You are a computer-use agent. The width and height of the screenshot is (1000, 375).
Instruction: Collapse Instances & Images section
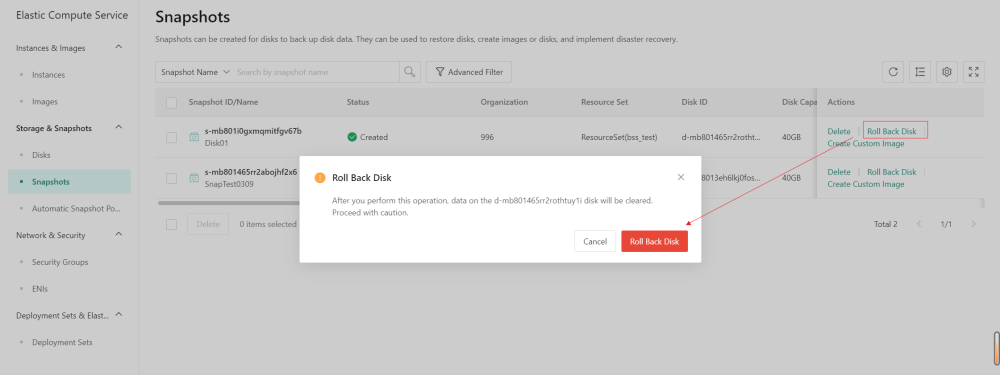pos(119,47)
